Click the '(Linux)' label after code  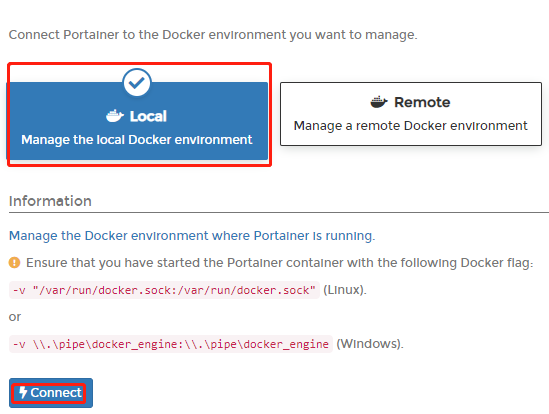[x=345, y=290]
